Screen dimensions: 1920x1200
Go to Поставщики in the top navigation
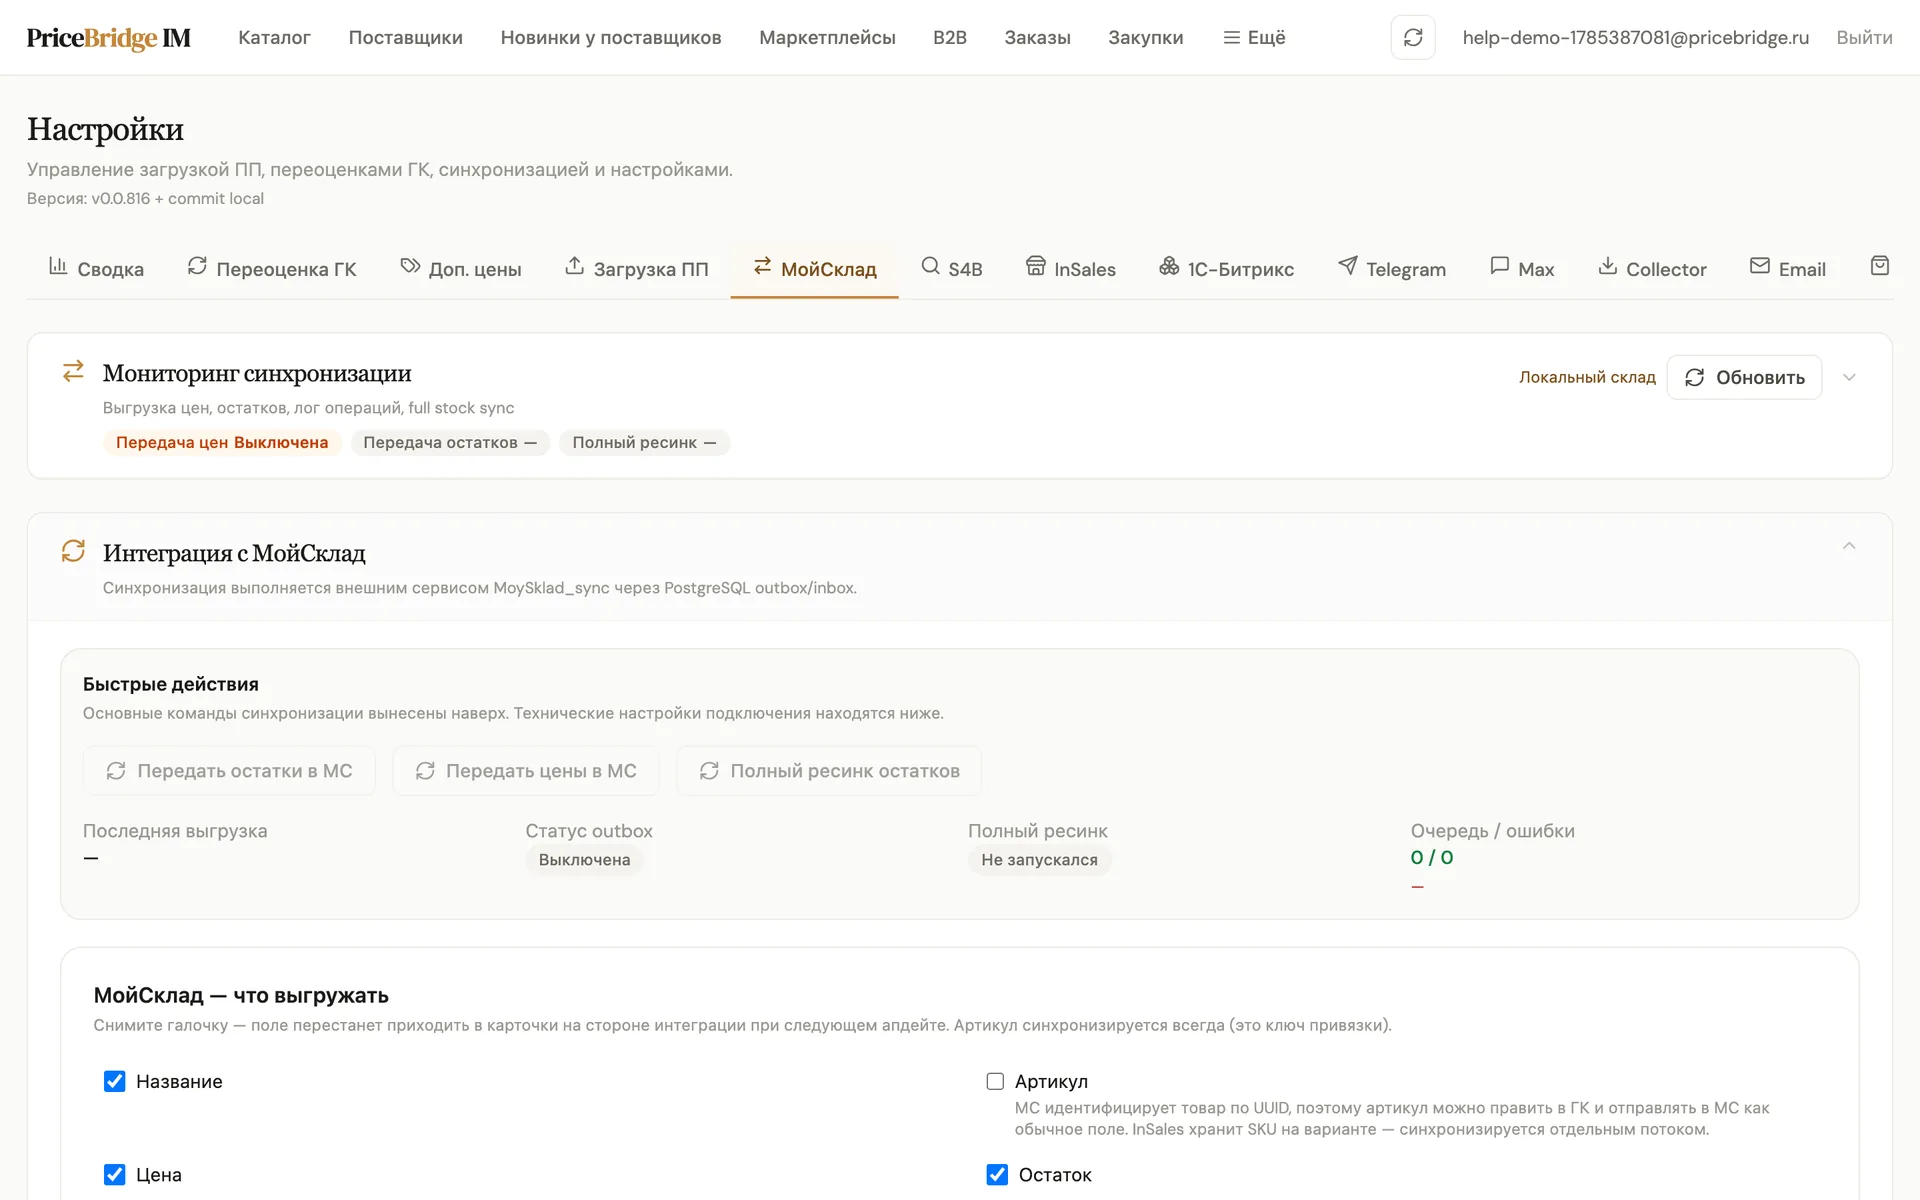click(405, 38)
